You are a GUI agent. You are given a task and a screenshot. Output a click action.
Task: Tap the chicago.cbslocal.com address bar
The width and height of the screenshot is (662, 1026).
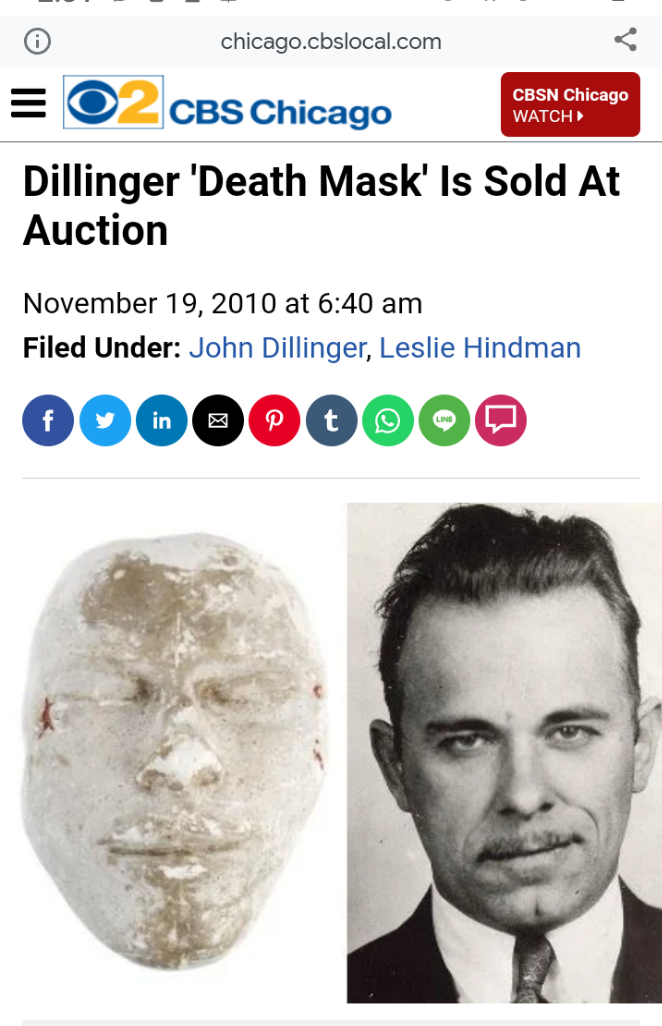tap(330, 41)
